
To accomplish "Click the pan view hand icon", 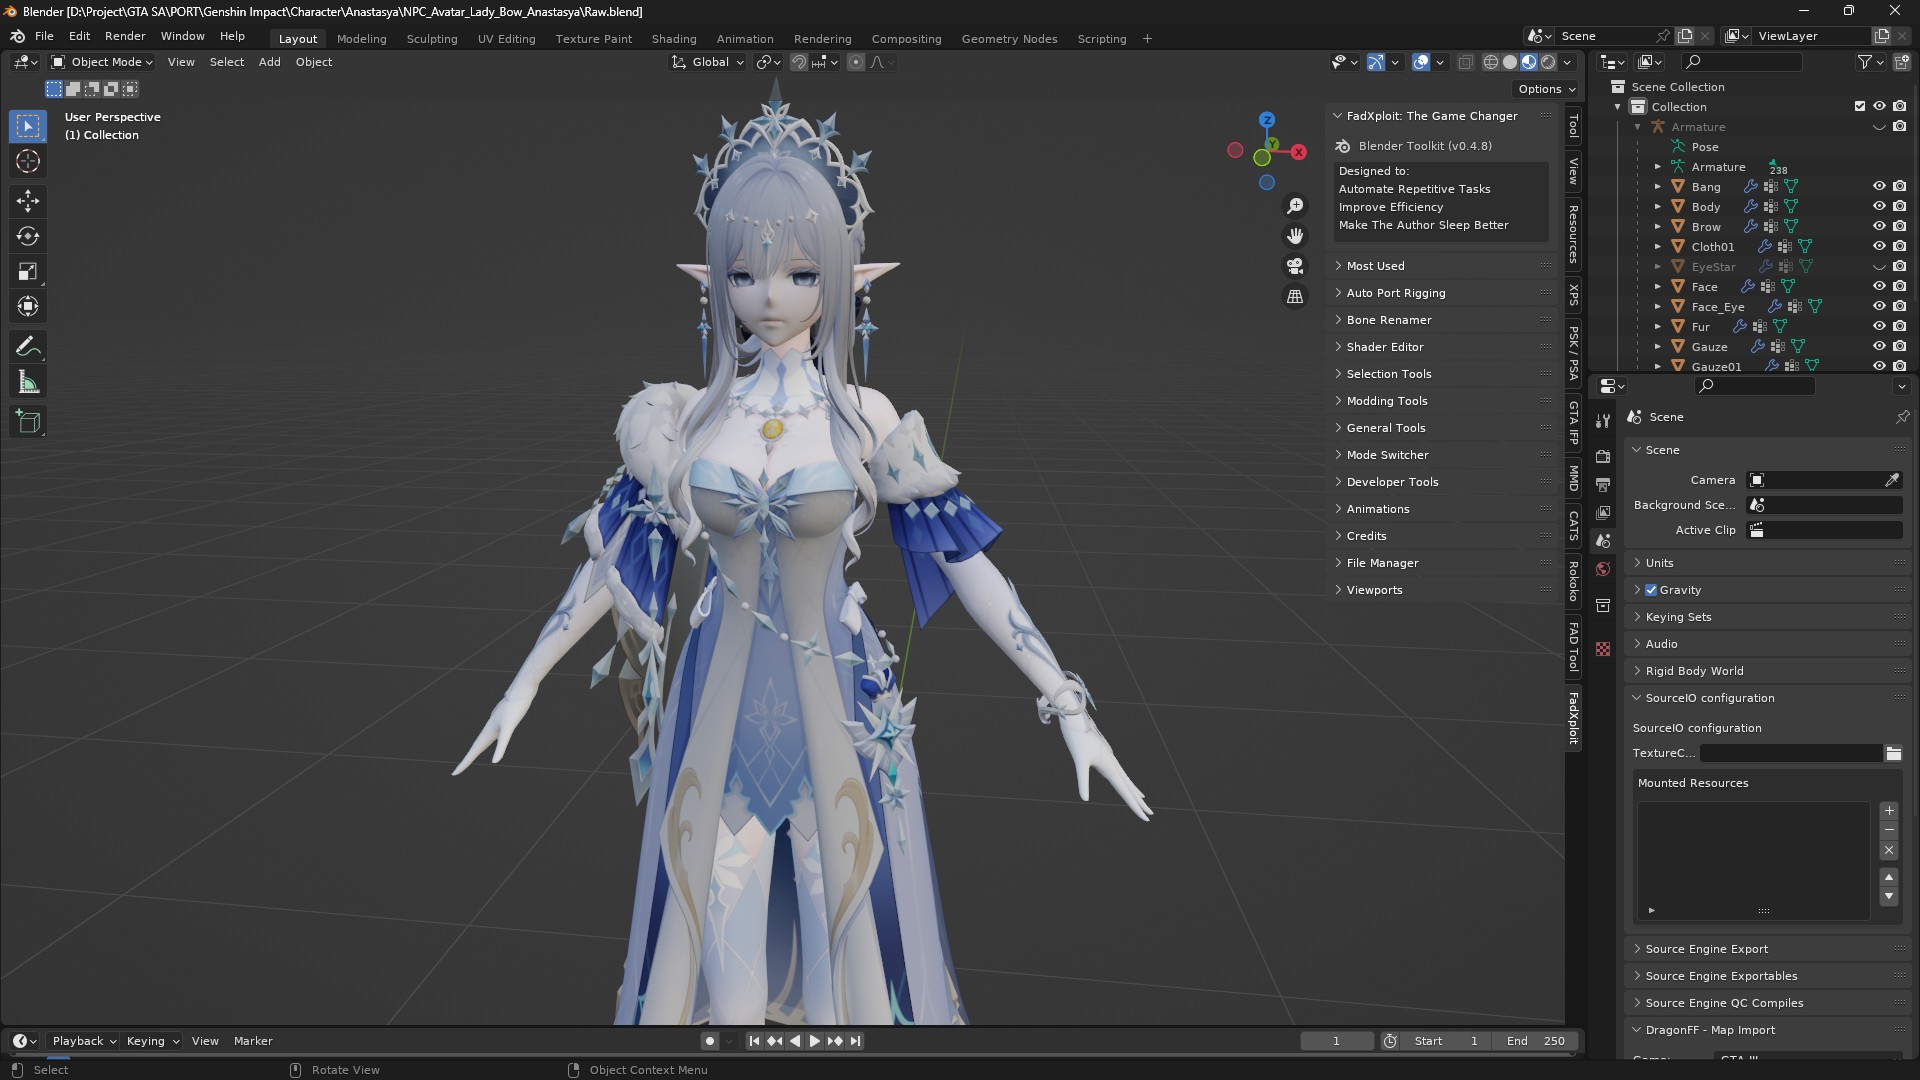I will (1295, 236).
